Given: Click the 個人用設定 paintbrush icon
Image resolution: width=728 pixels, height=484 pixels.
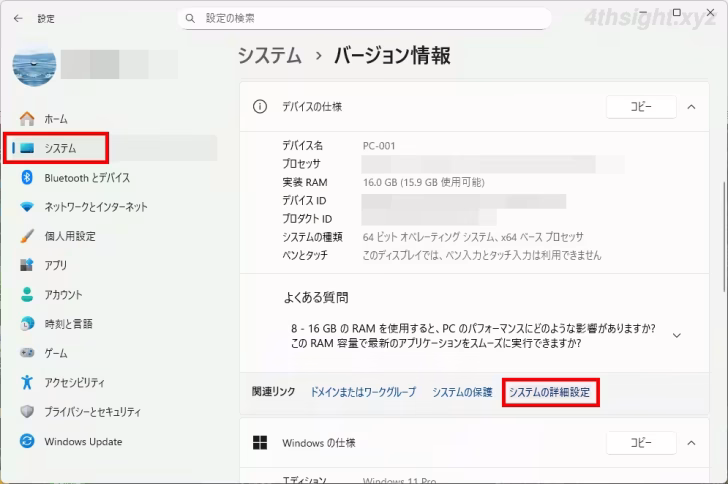Looking at the screenshot, I should point(27,236).
